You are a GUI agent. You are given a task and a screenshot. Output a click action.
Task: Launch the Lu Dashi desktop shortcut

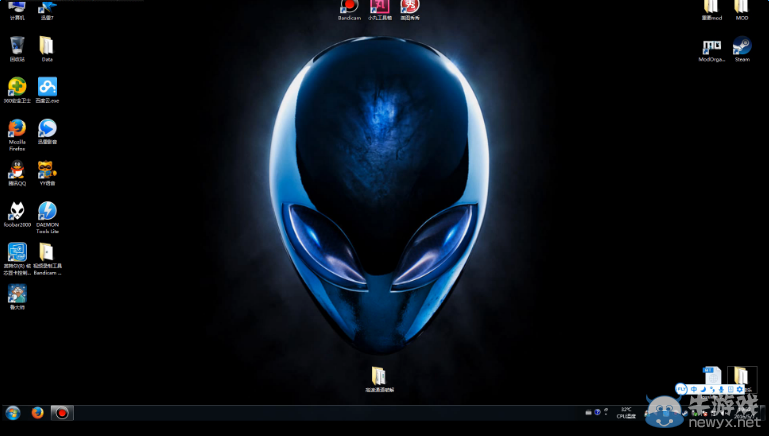click(x=17, y=297)
